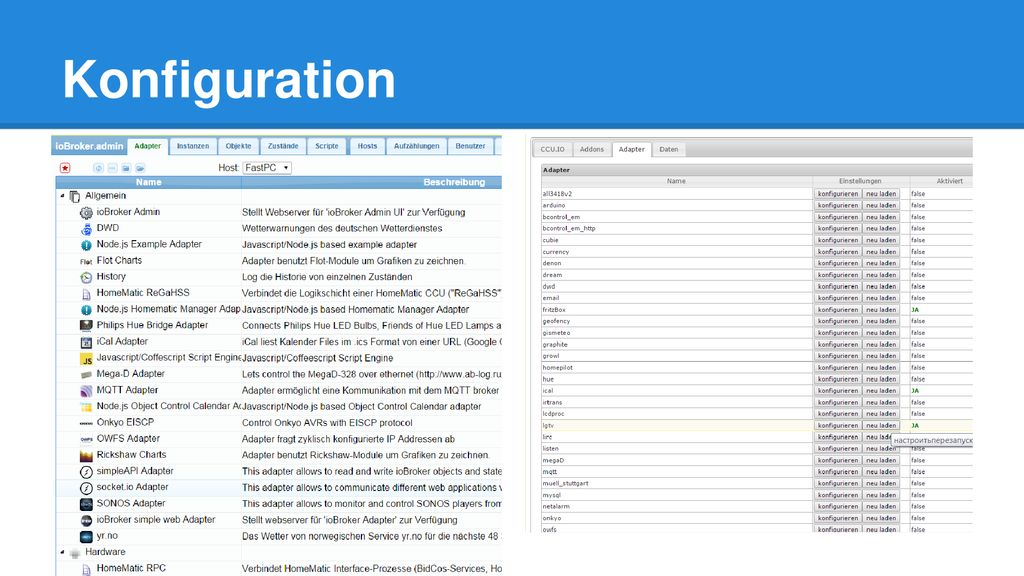Image resolution: width=1024 pixels, height=576 pixels.
Task: Click neu laden for the denon adapter
Action: (x=881, y=264)
